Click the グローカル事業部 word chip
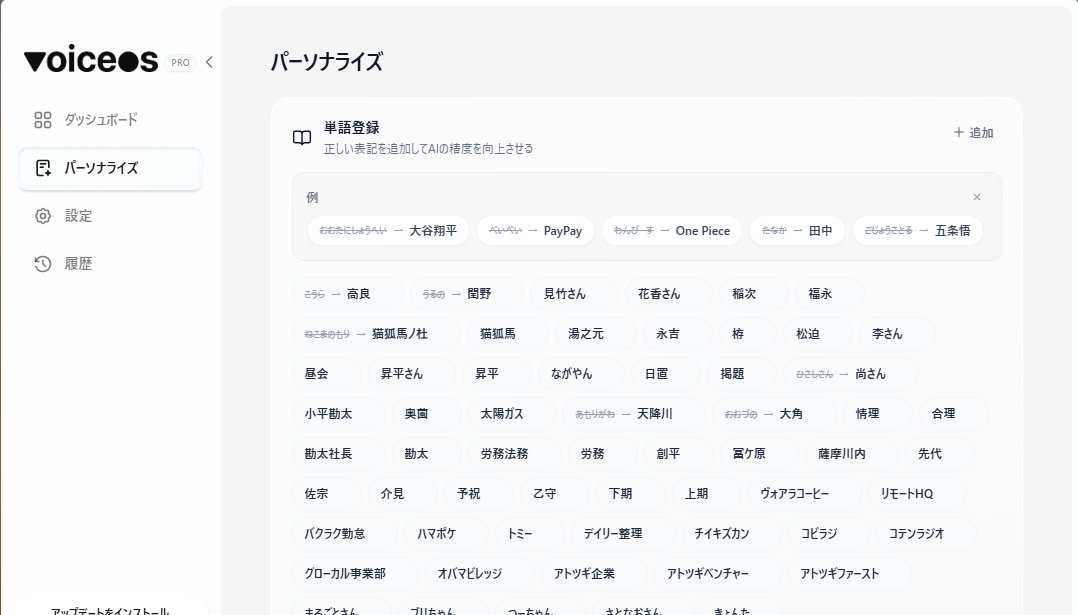The height and width of the screenshot is (615, 1078). [x=355, y=573]
